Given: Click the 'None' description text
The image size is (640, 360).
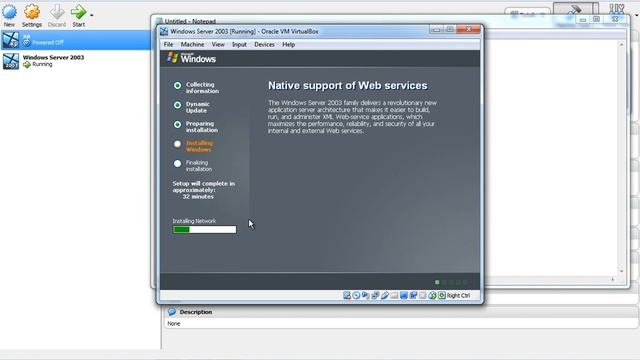Looking at the screenshot, I should pyautogui.click(x=173, y=323).
